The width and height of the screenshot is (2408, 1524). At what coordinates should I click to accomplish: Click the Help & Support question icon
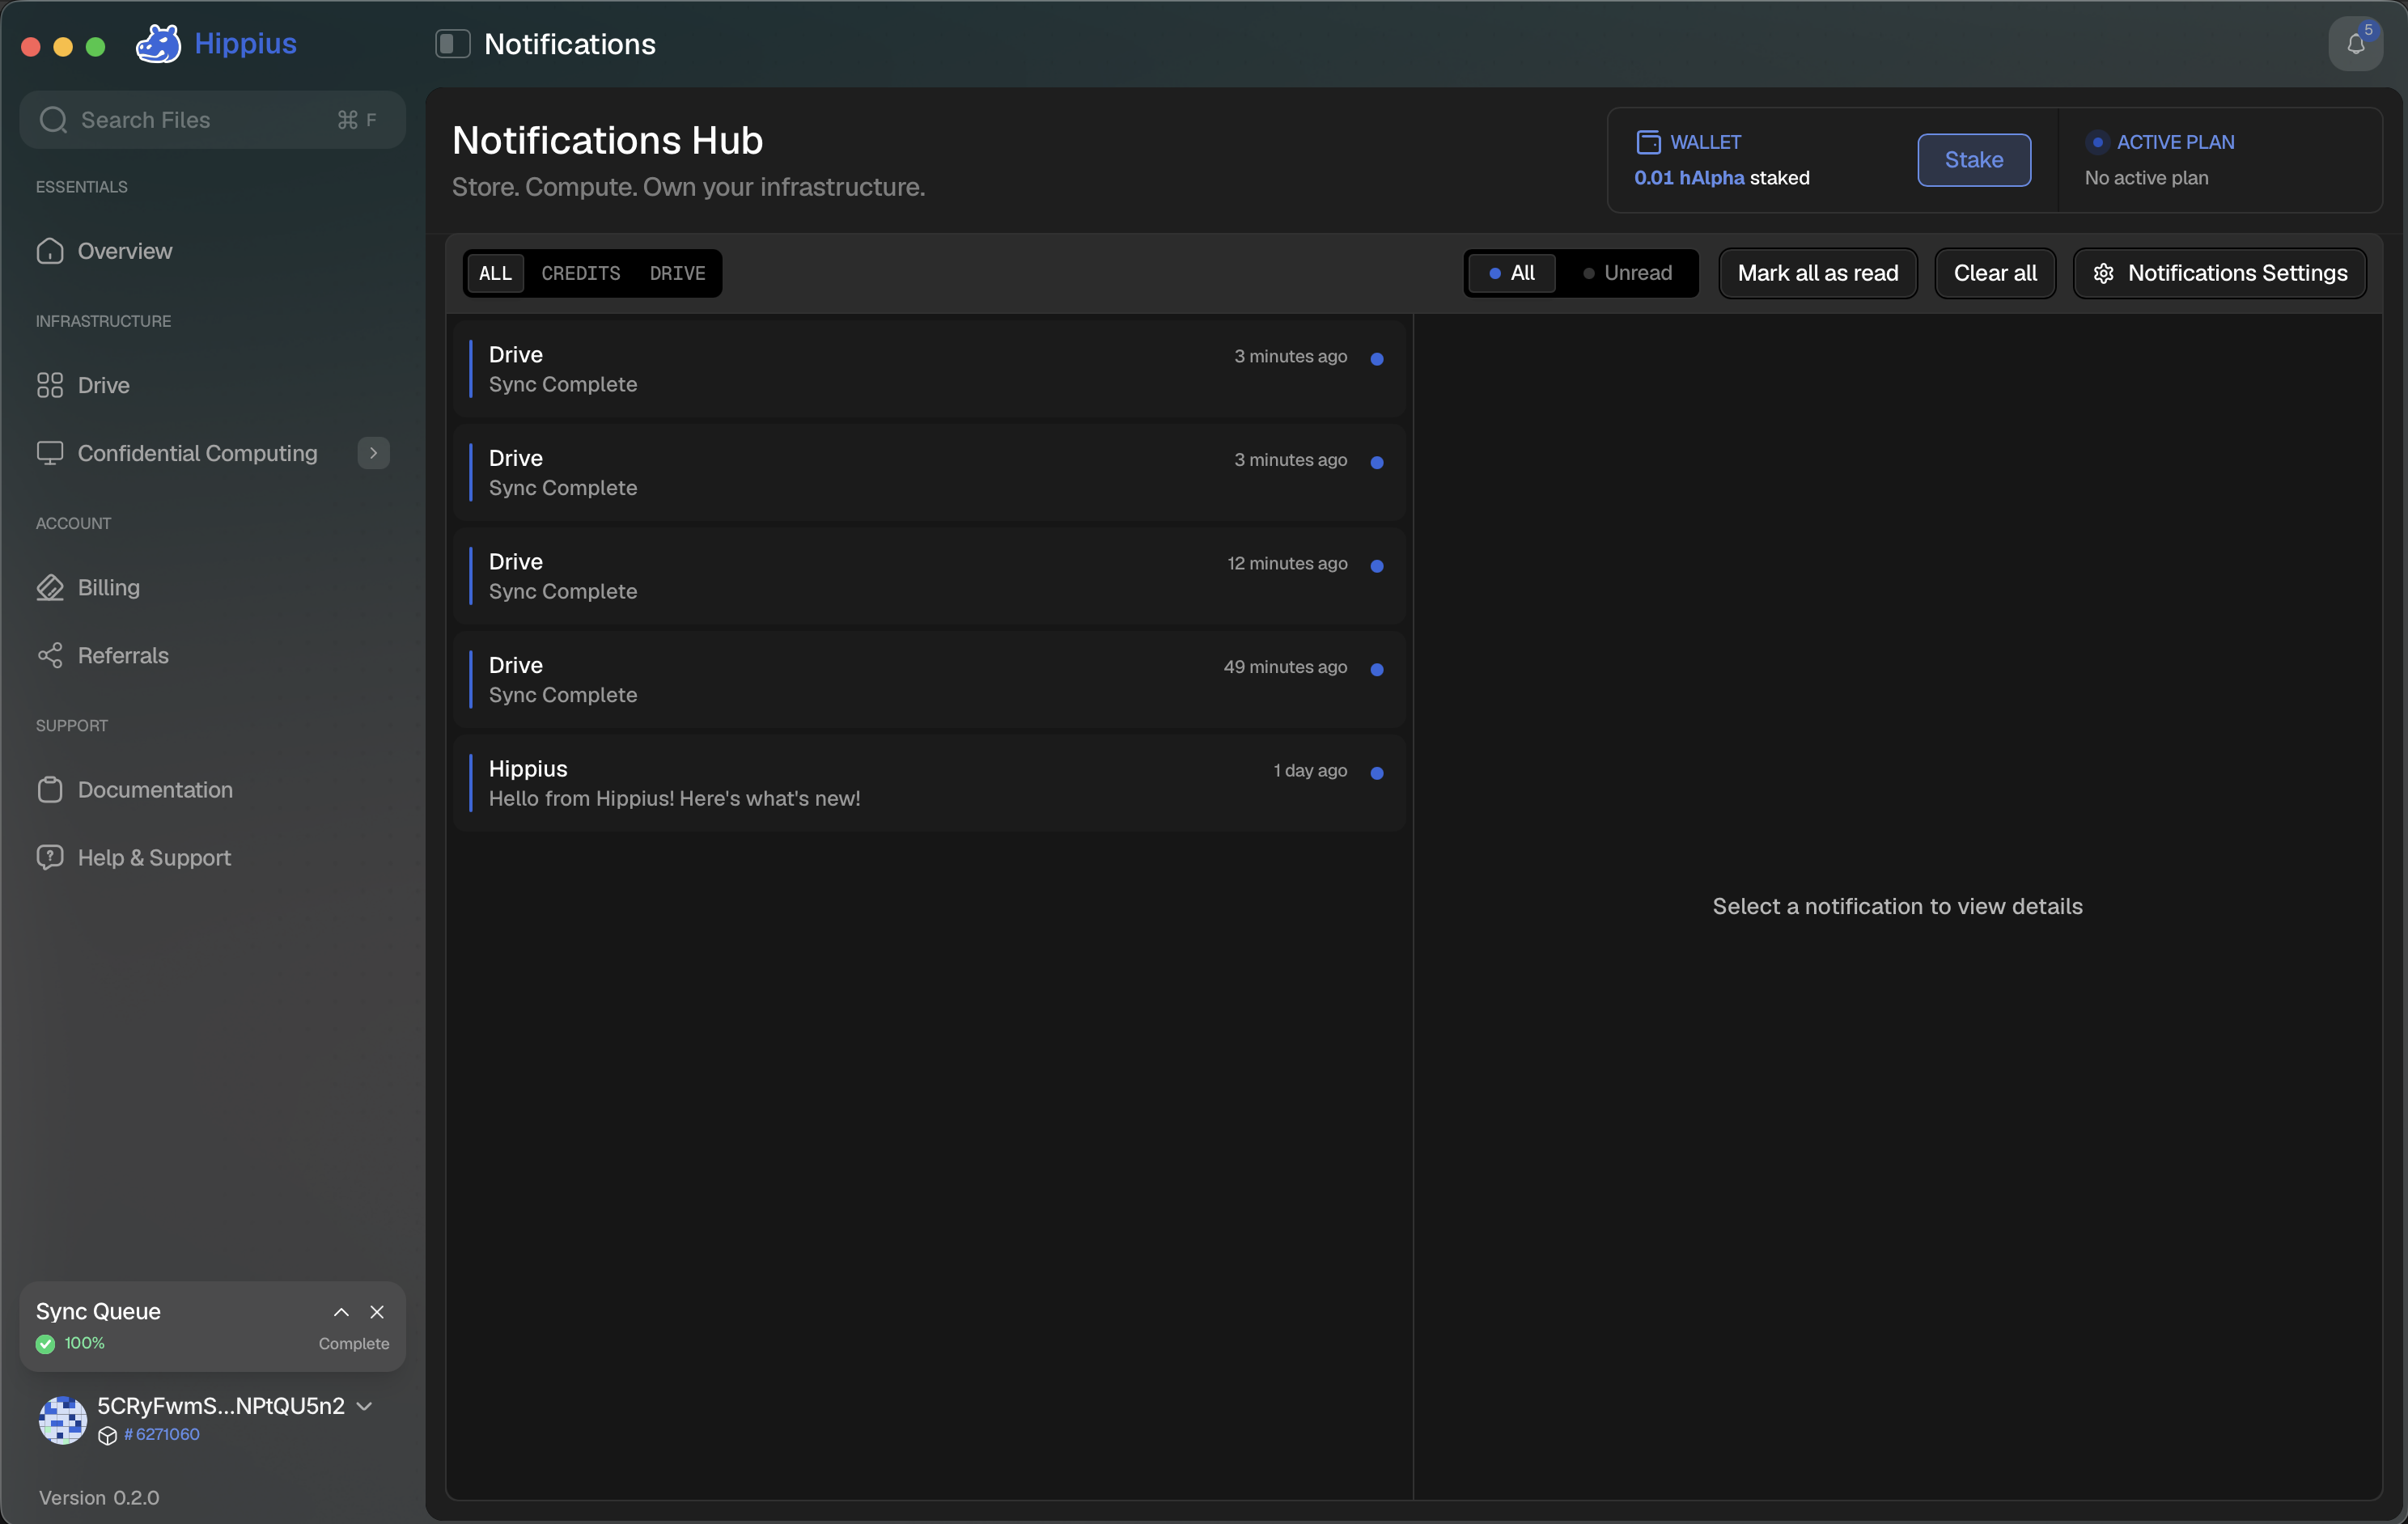point(50,857)
